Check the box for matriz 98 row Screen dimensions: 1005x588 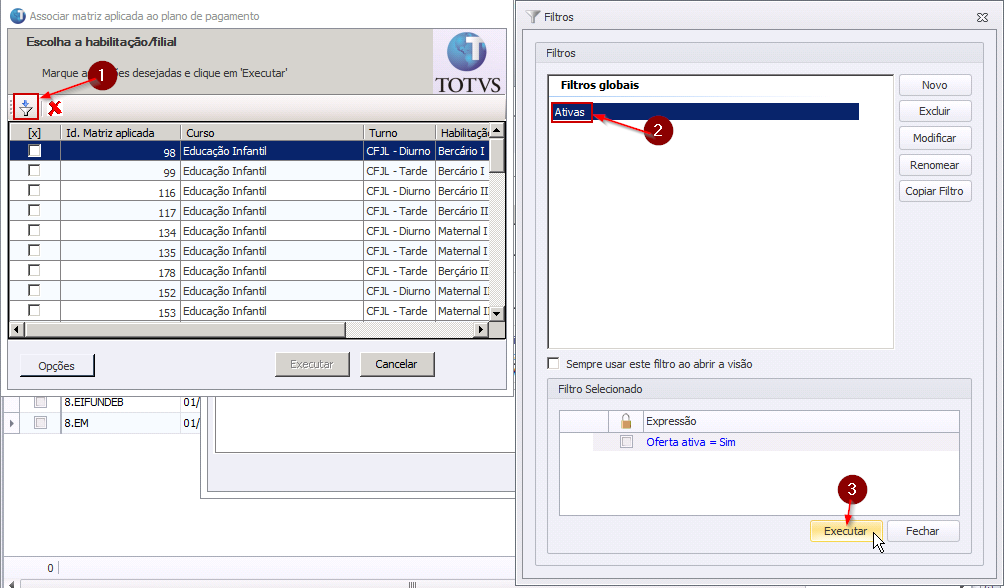point(35,151)
